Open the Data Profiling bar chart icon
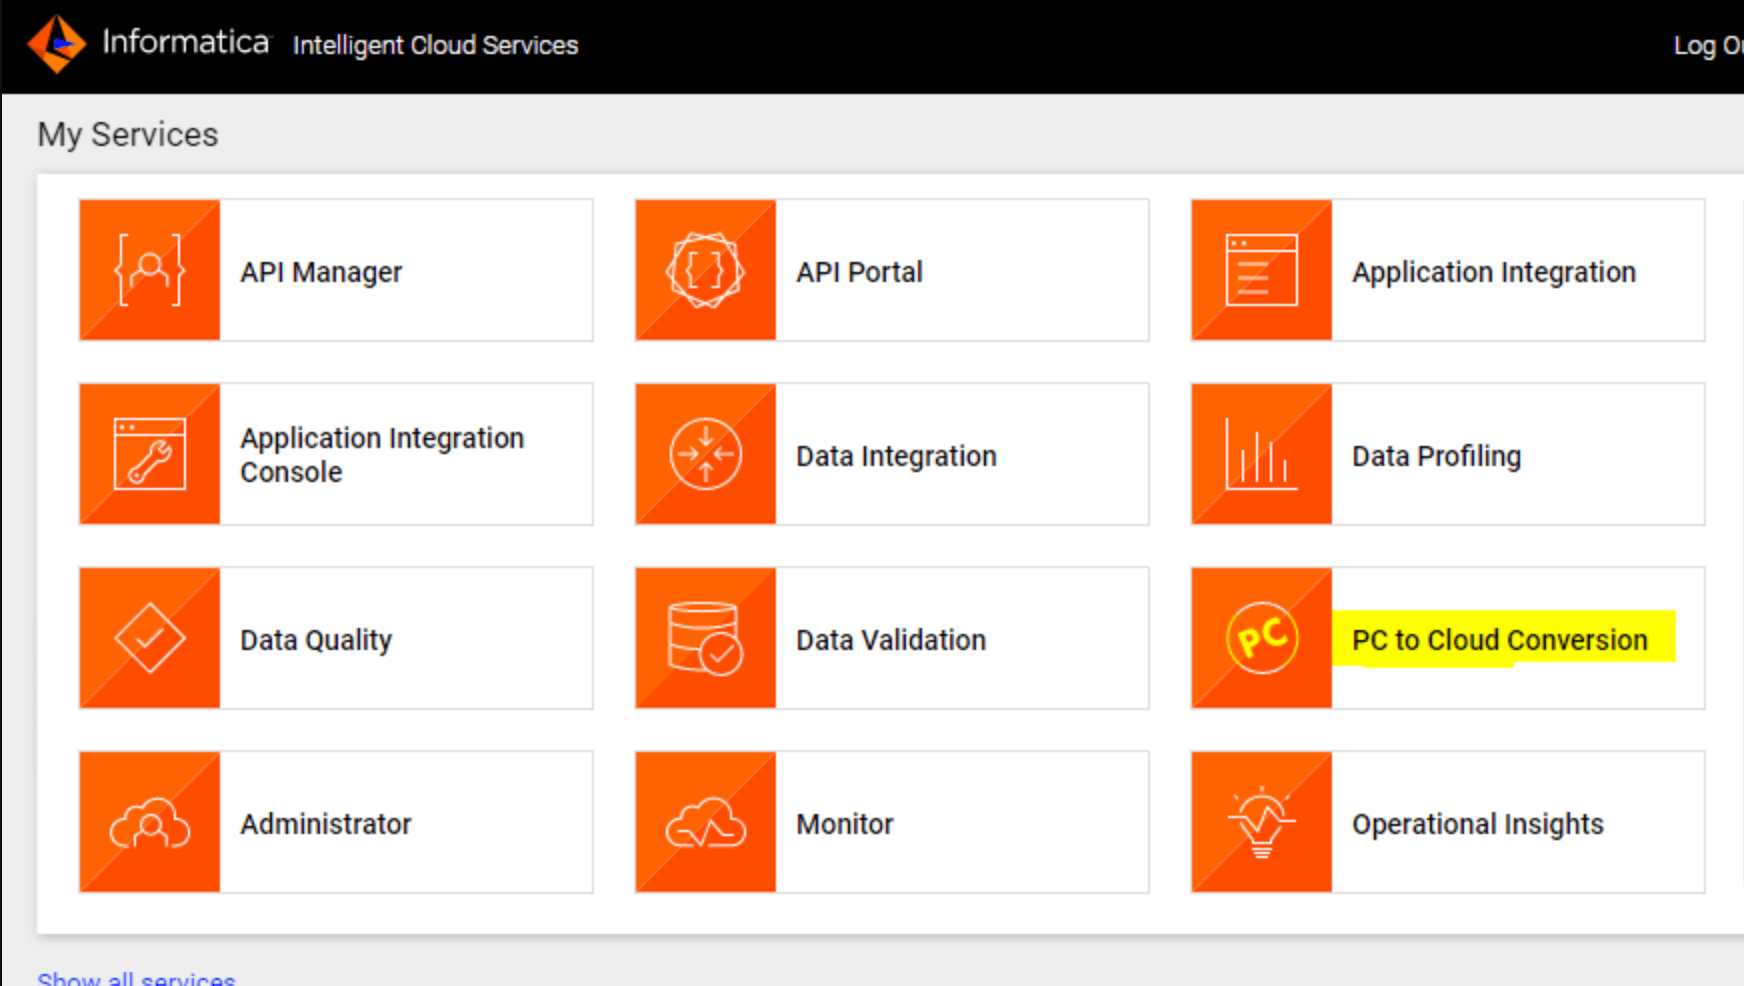Image resolution: width=1744 pixels, height=986 pixels. coord(1262,454)
